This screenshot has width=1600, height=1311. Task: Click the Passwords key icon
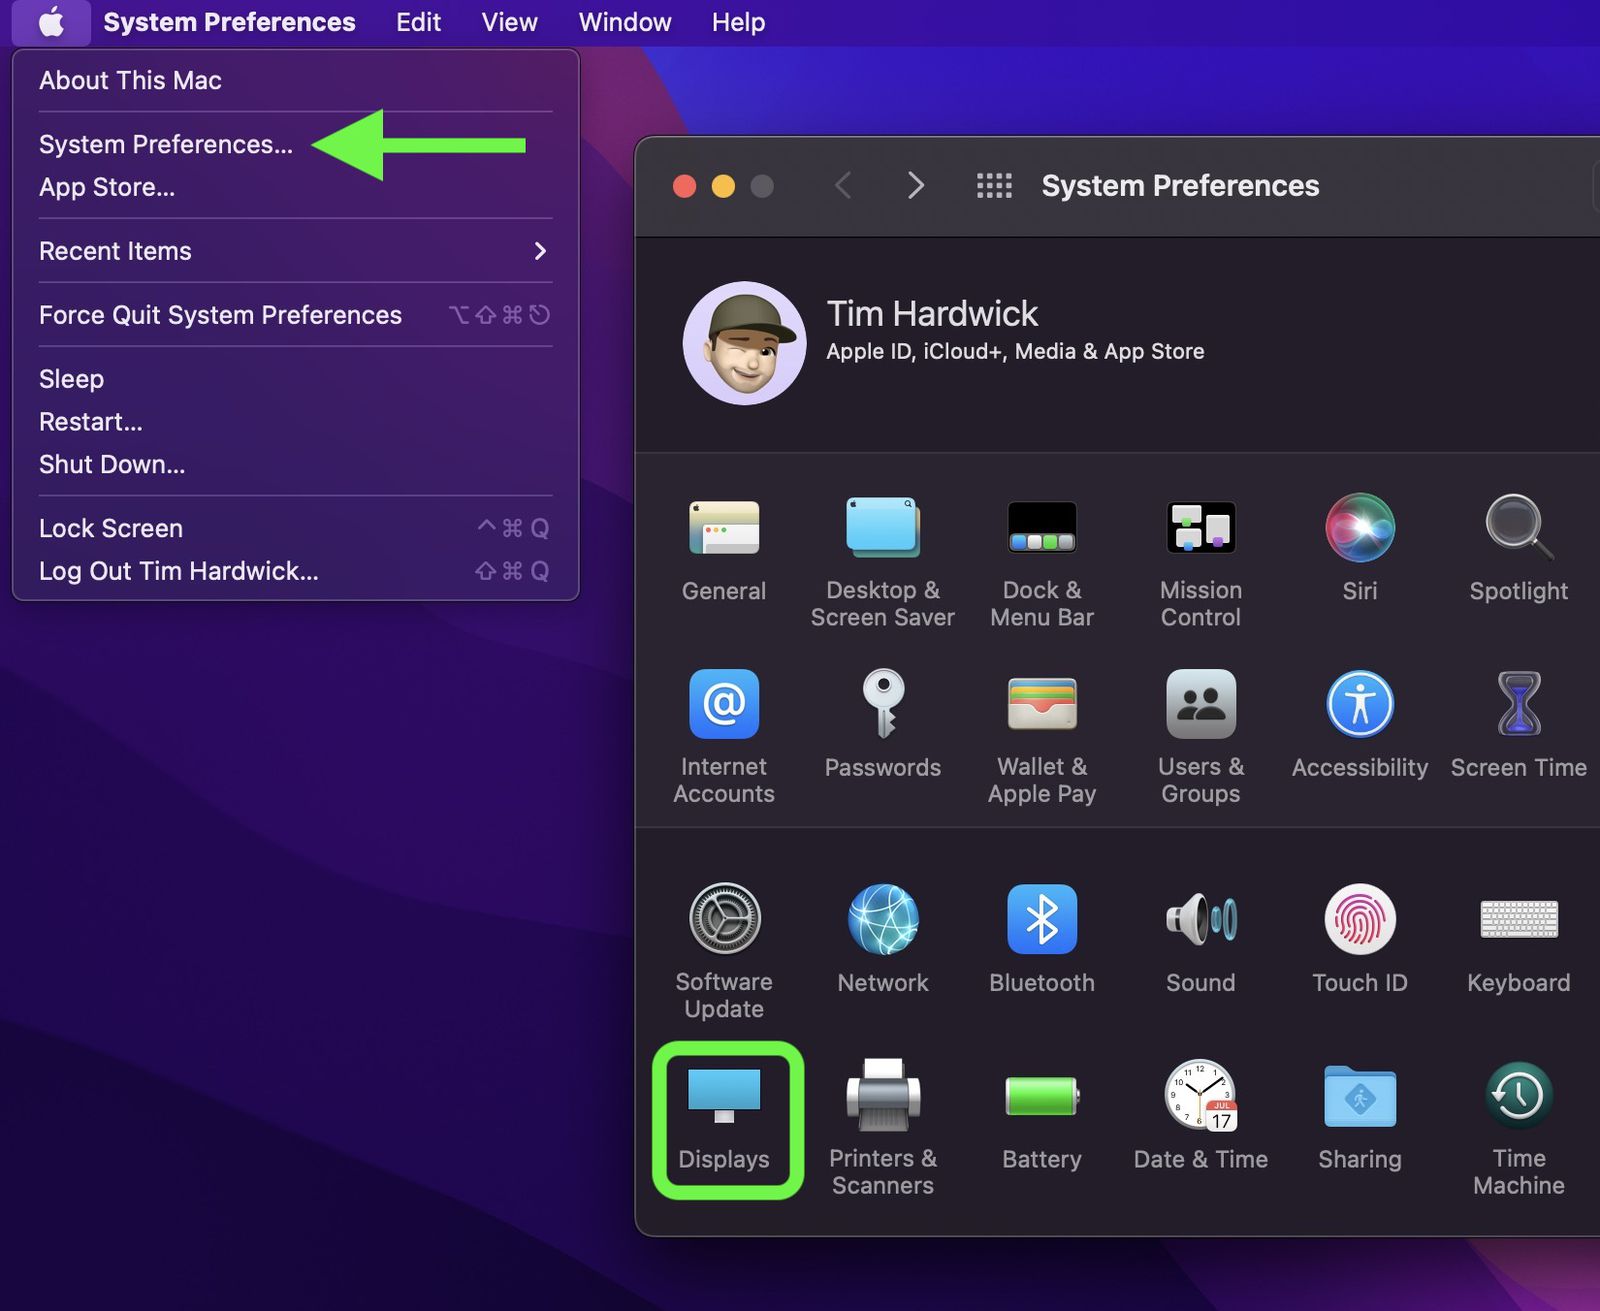pos(883,703)
